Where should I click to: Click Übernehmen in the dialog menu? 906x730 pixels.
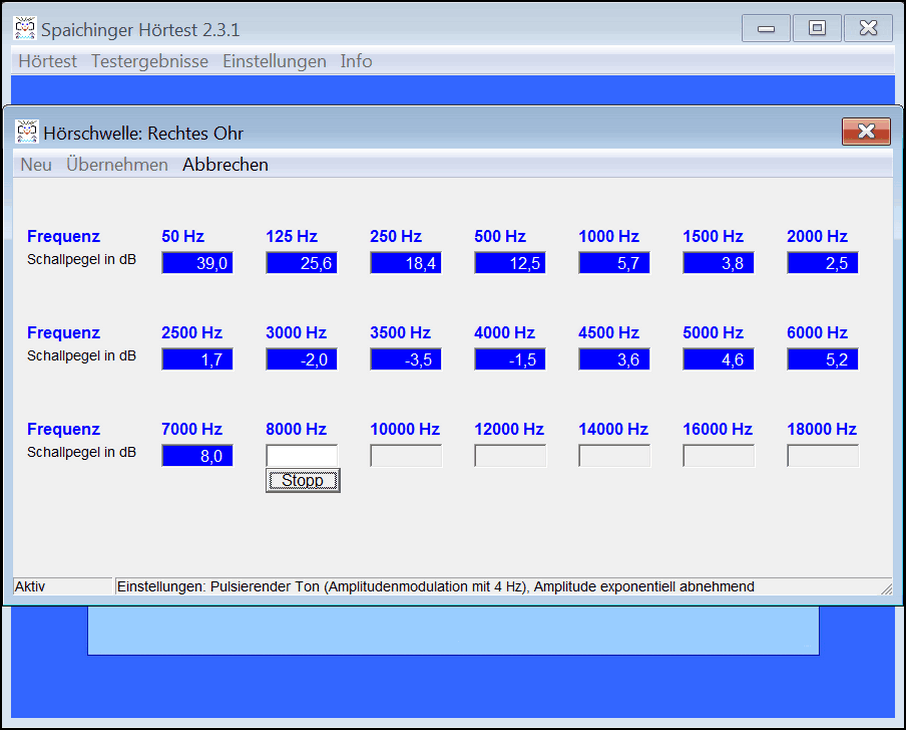click(117, 165)
